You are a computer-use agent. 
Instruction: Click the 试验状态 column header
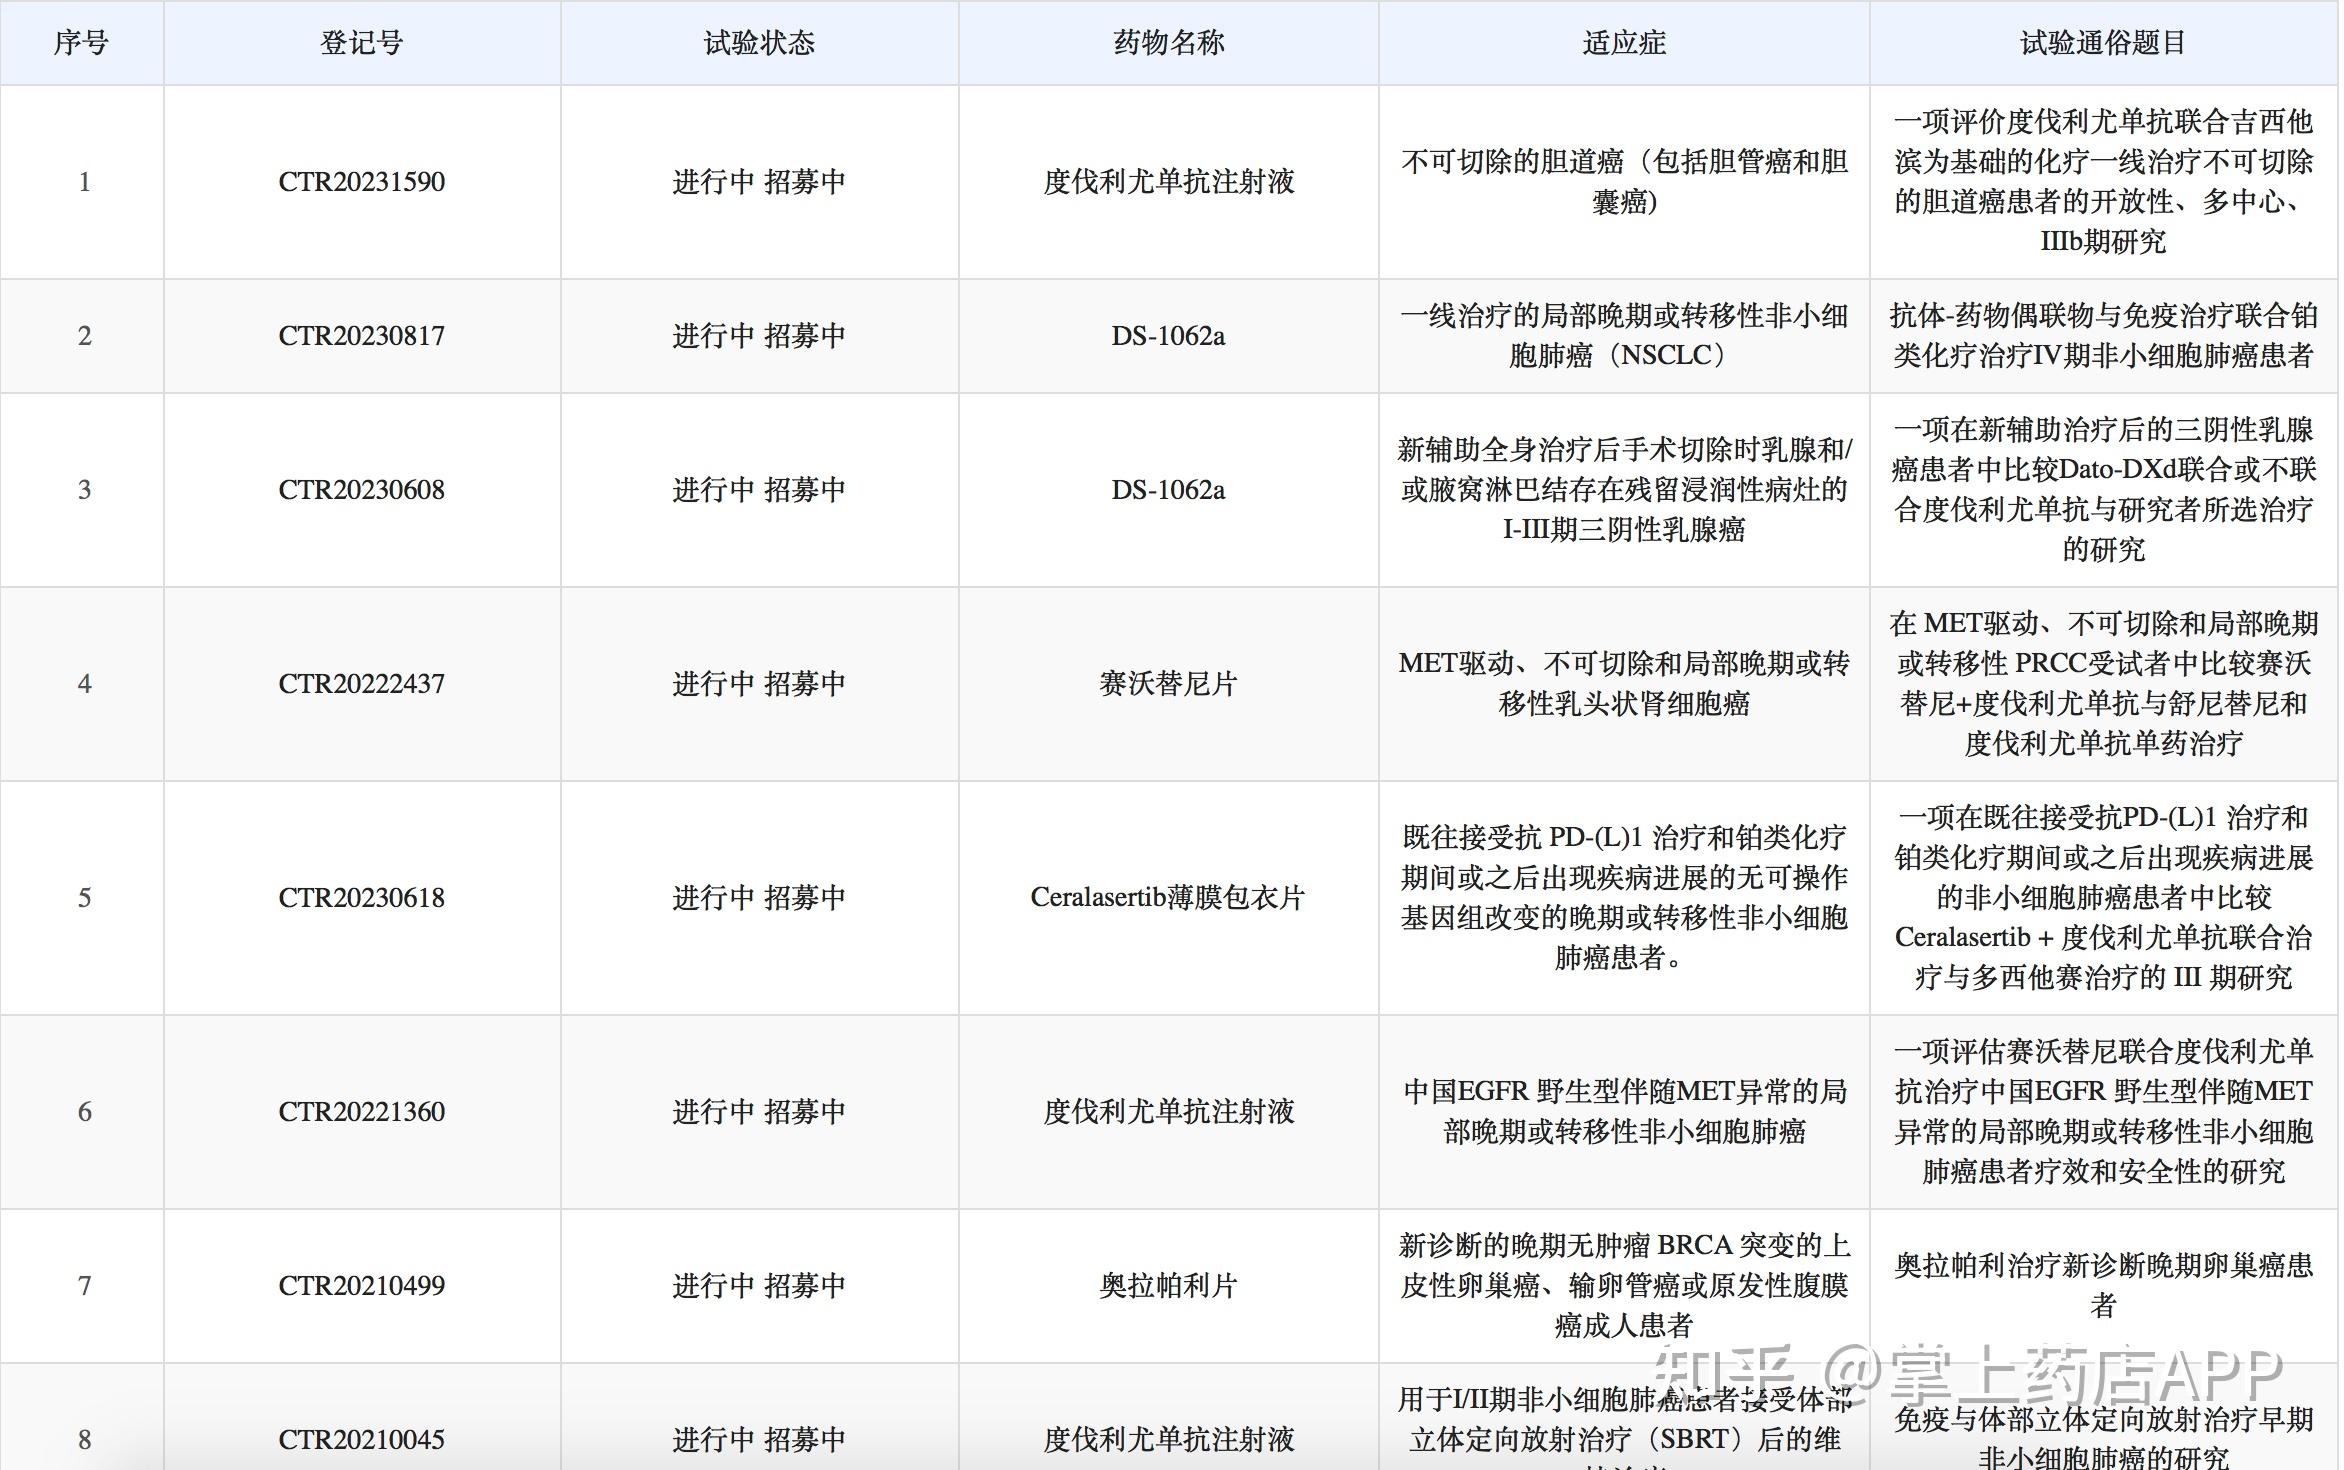(759, 43)
